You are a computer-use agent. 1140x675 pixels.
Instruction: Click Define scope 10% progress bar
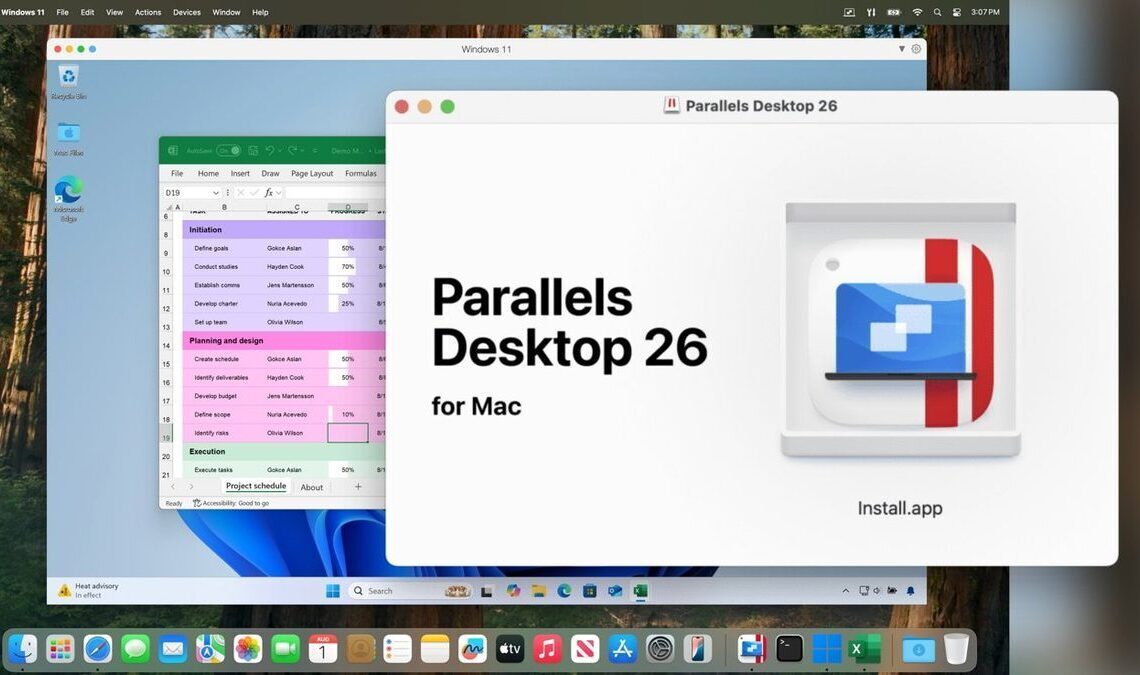click(348, 415)
